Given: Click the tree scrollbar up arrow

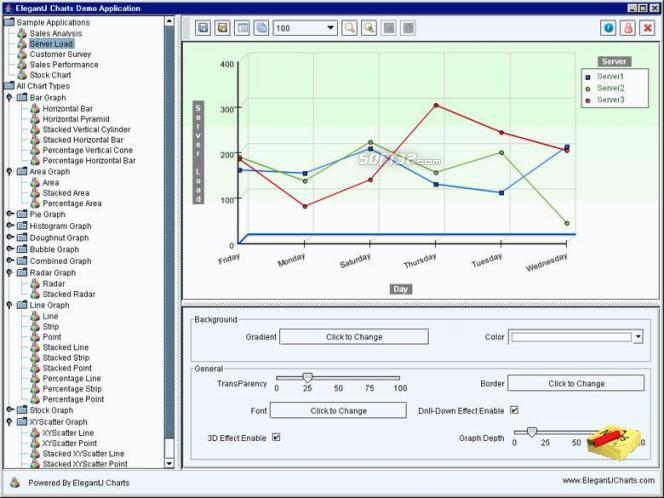Looking at the screenshot, I should click(x=169, y=21).
